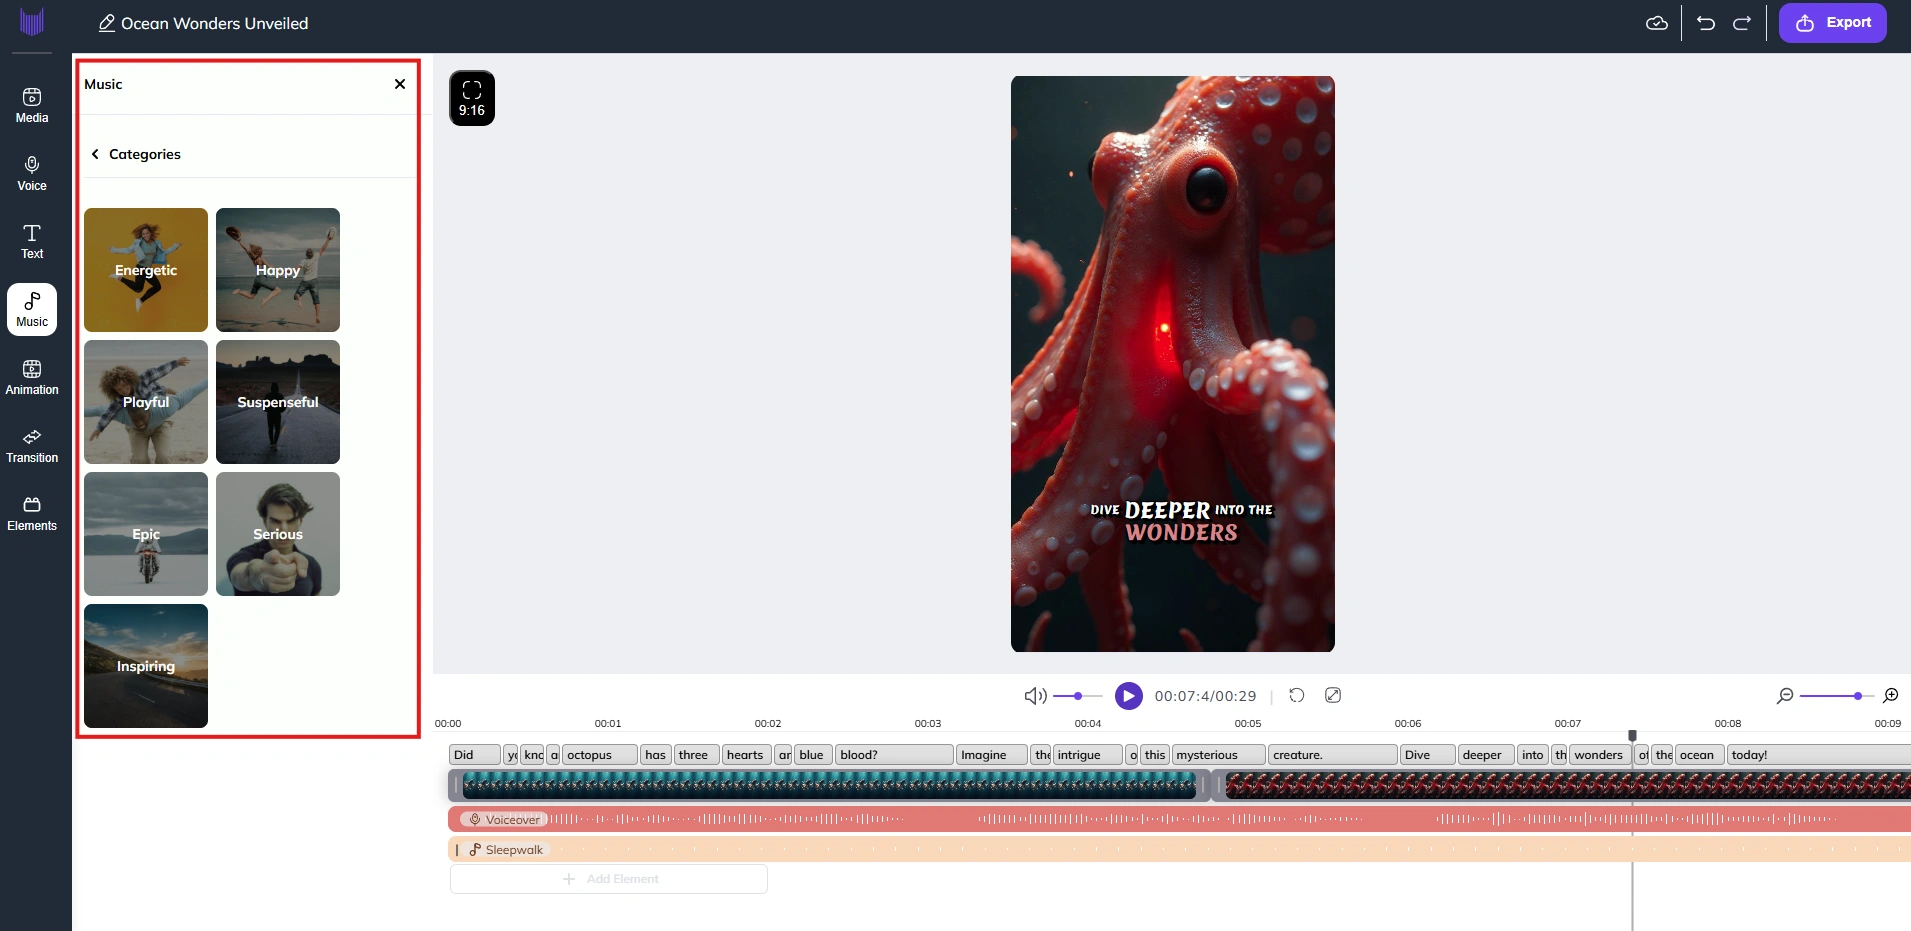The height and width of the screenshot is (931, 1911).
Task: Click the cloud save icon
Action: click(x=1657, y=23)
